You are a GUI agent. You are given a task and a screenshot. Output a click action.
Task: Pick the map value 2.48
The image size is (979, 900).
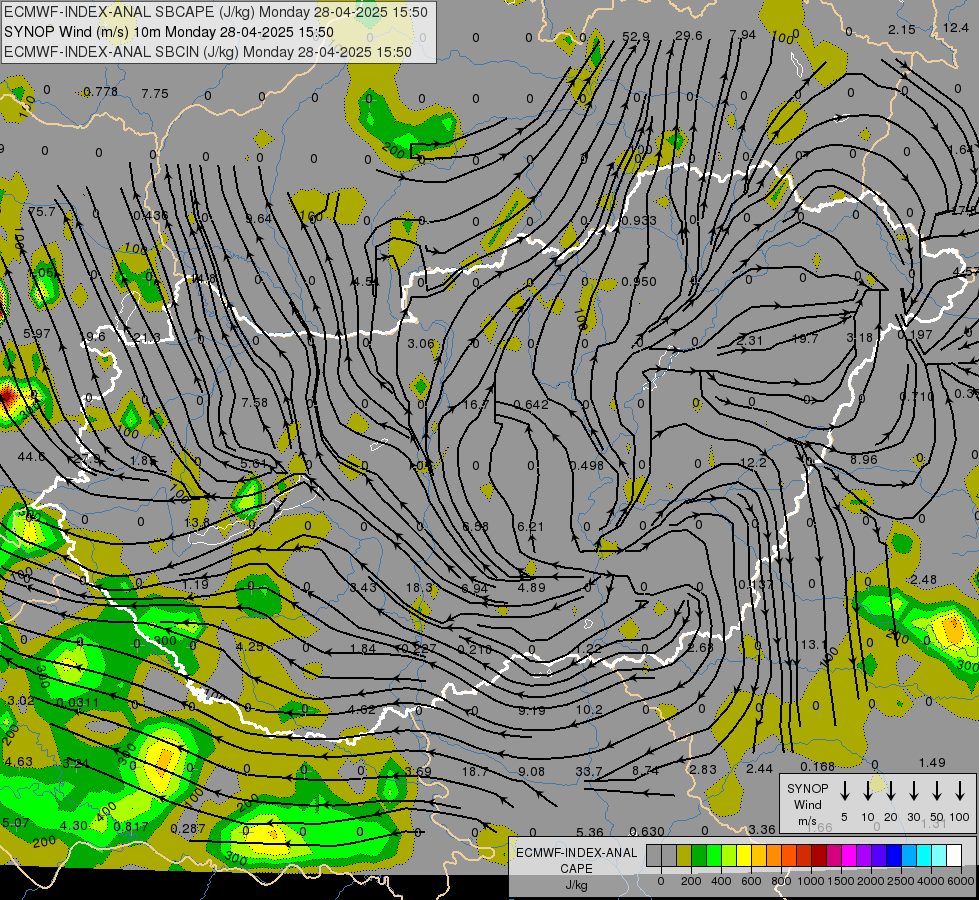[923, 580]
